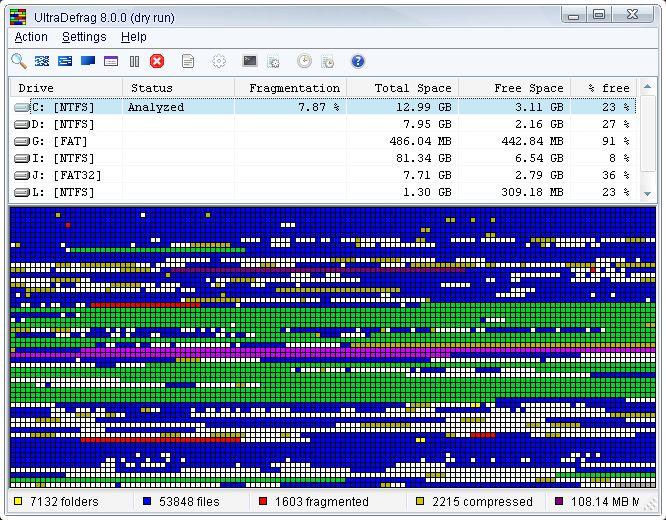Click the L: drive icon
The image size is (666, 520).
point(22,192)
